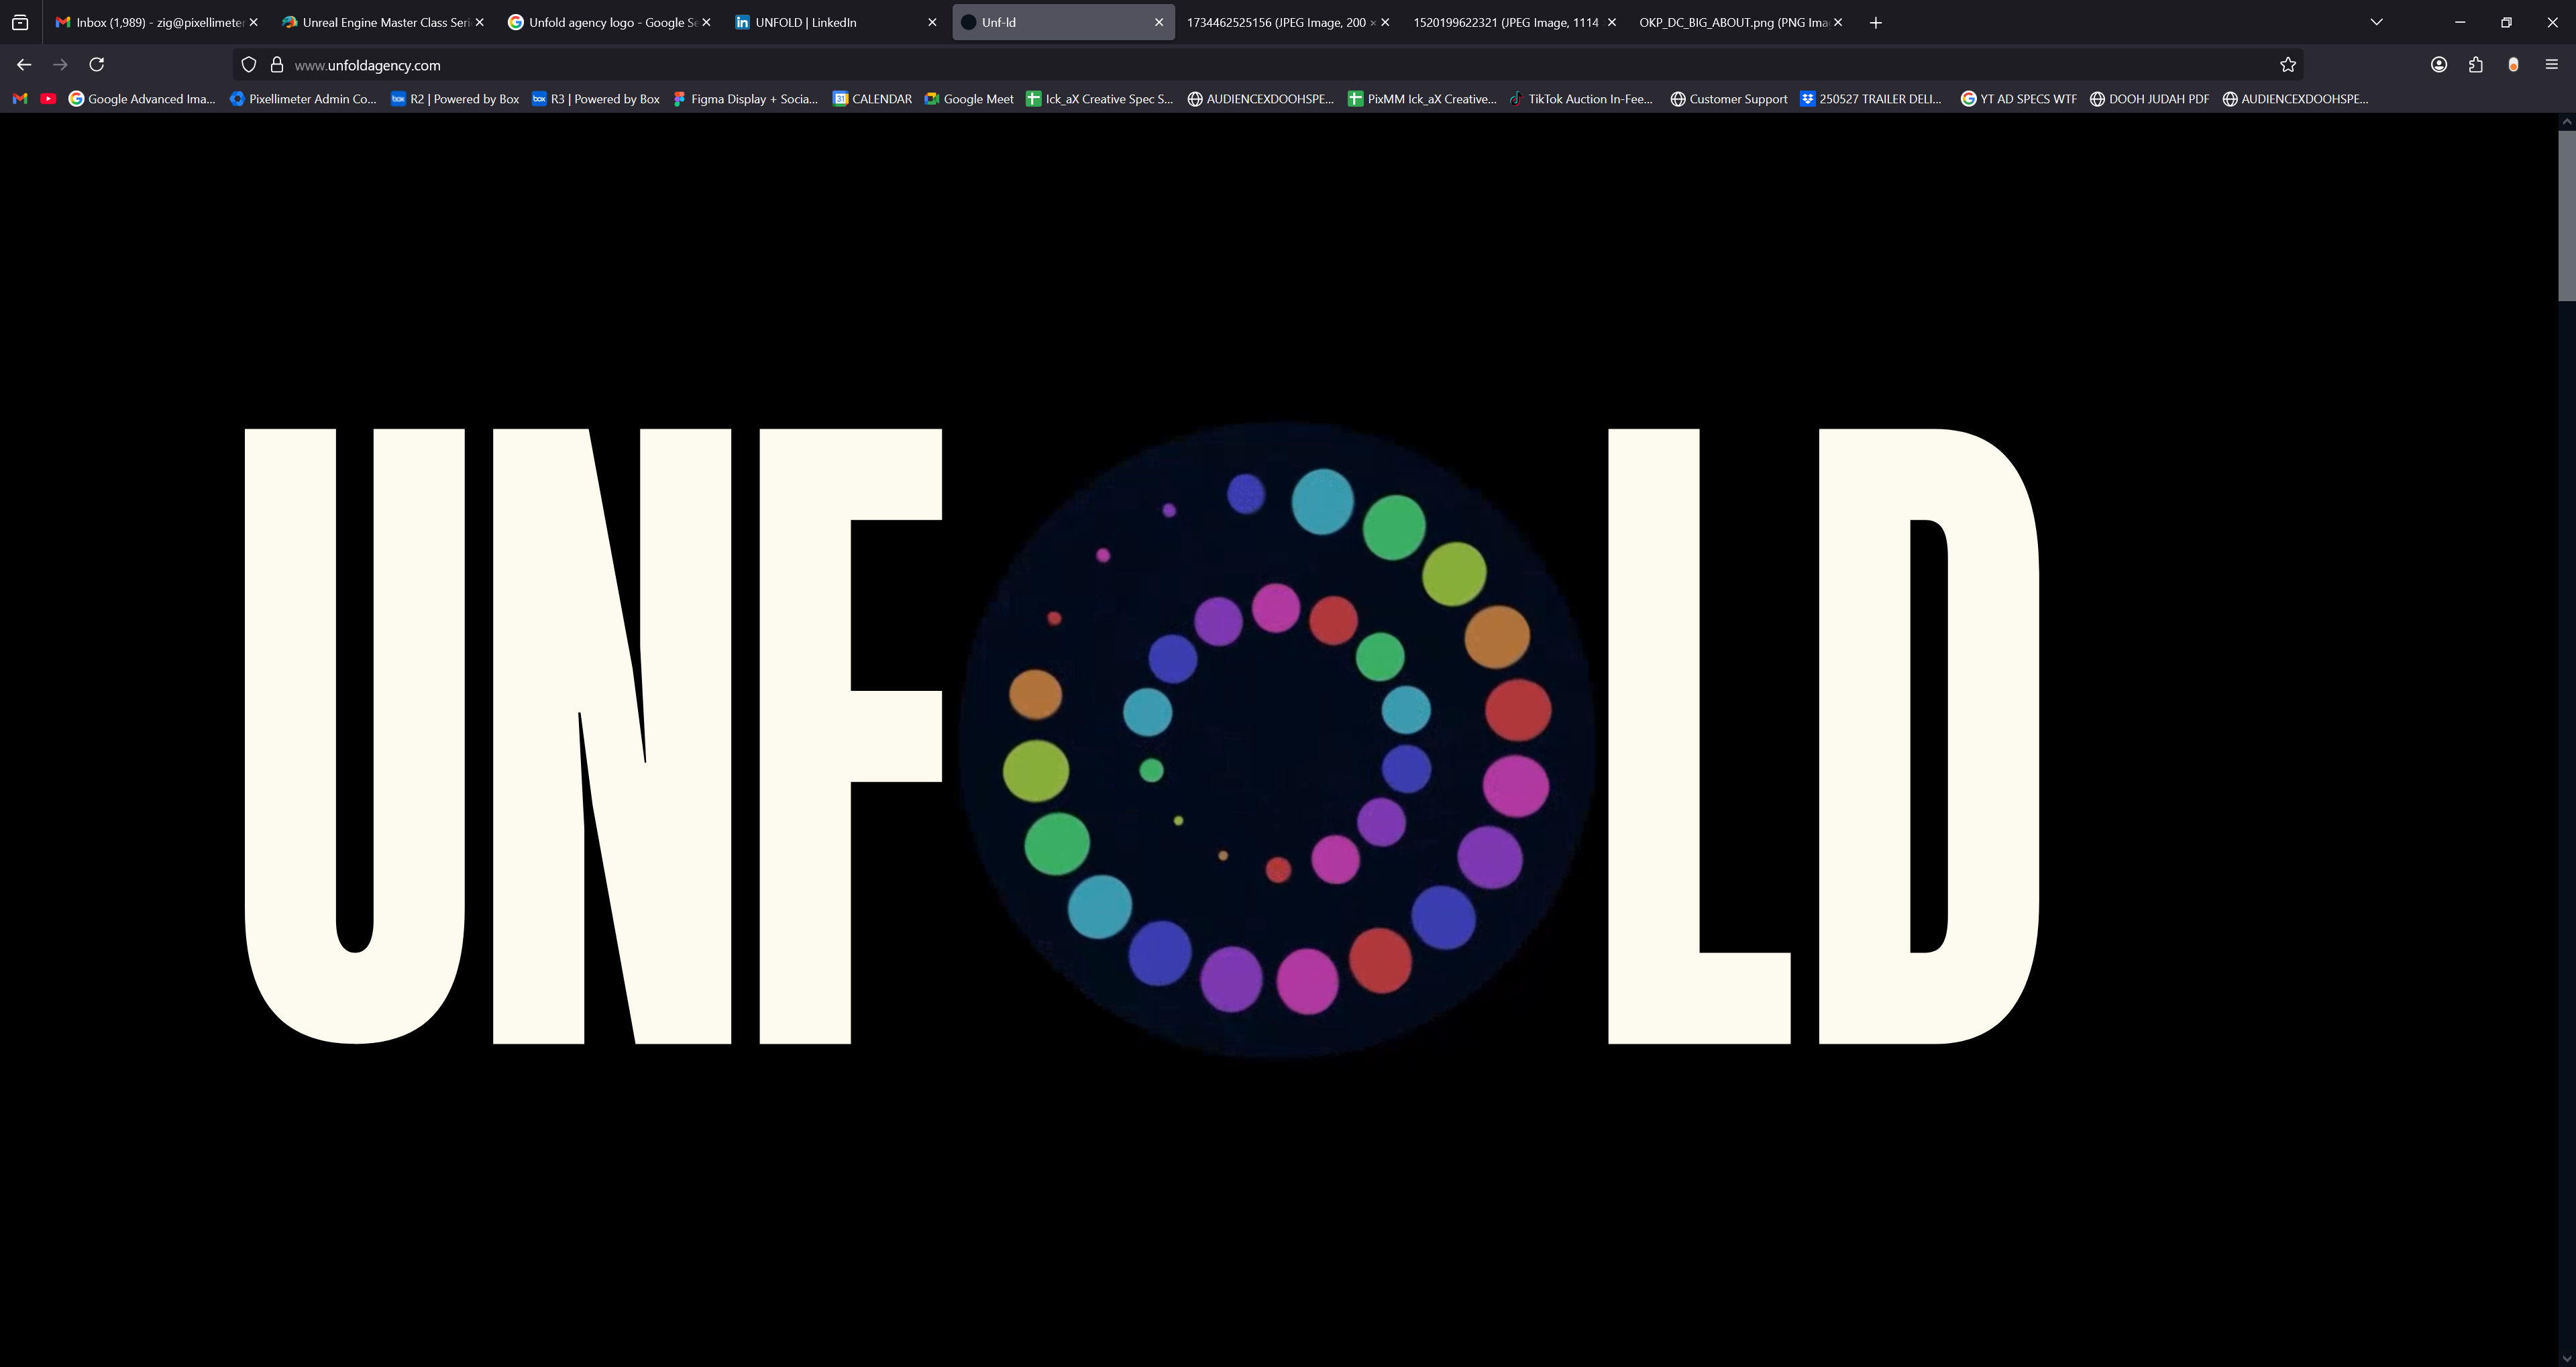
Task: Open the orange extension icon in the toolbar
Action: point(2513,65)
